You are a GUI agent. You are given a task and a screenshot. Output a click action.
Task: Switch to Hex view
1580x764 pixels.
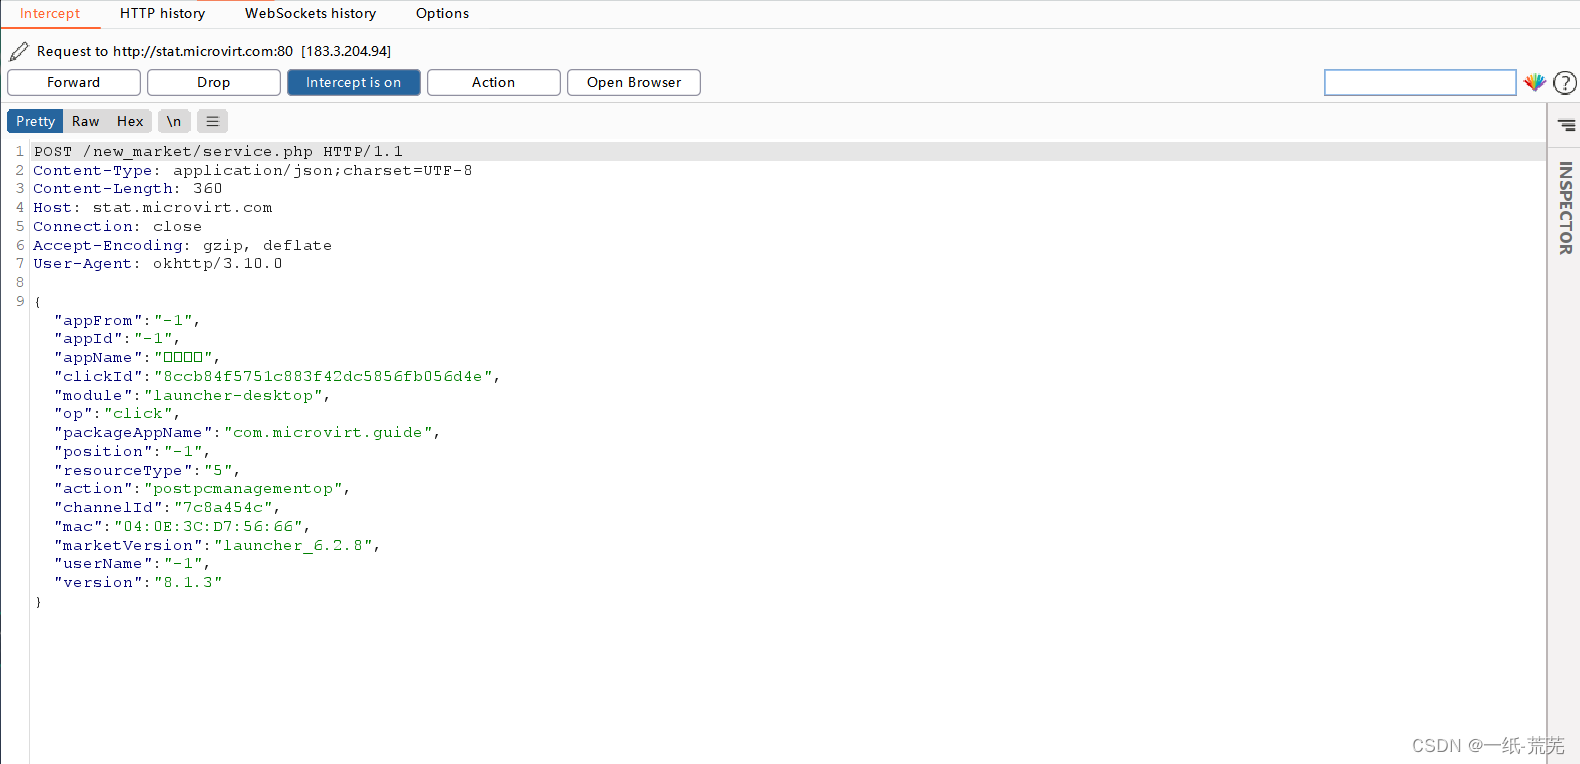(x=130, y=121)
